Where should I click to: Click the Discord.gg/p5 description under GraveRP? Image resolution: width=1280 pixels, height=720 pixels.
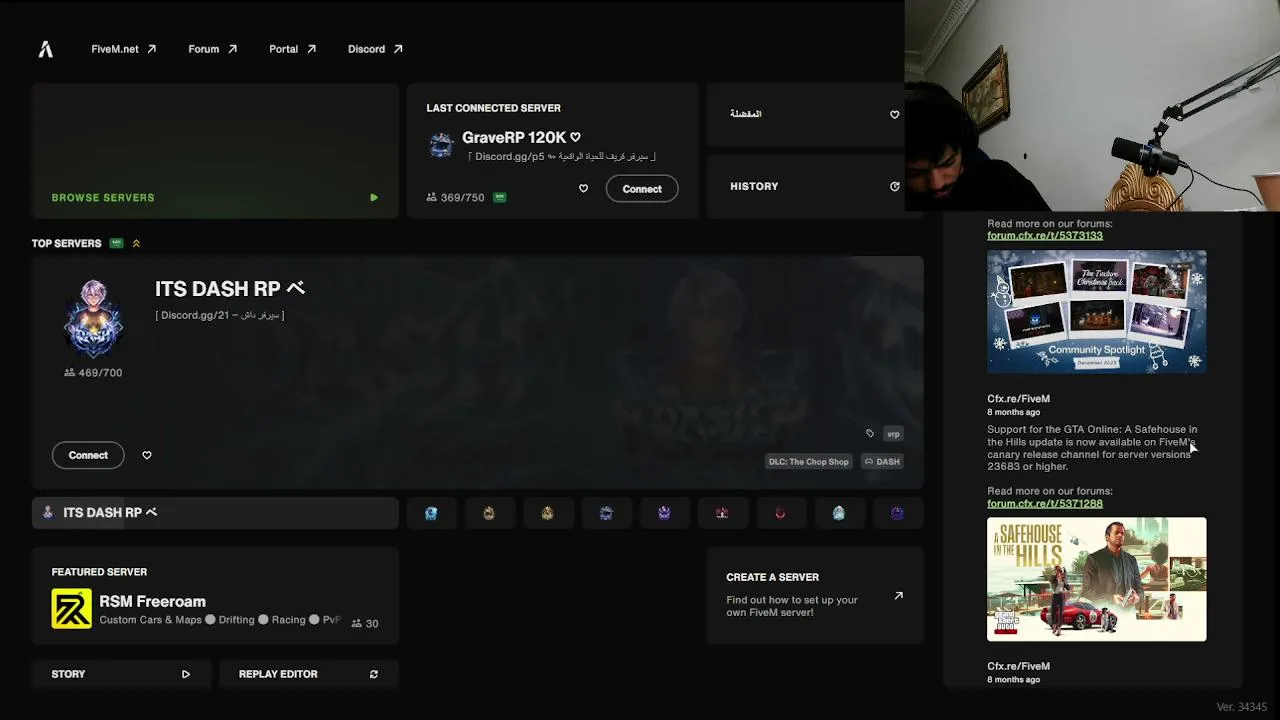tap(561, 156)
